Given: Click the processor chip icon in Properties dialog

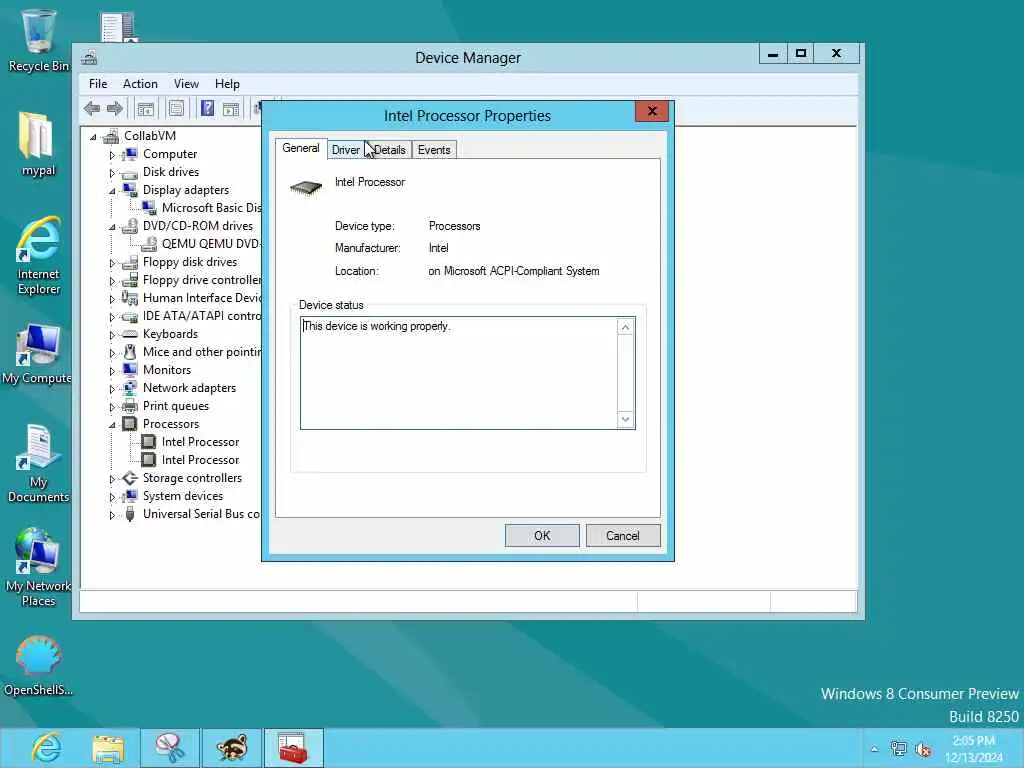Looking at the screenshot, I should pyautogui.click(x=306, y=188).
